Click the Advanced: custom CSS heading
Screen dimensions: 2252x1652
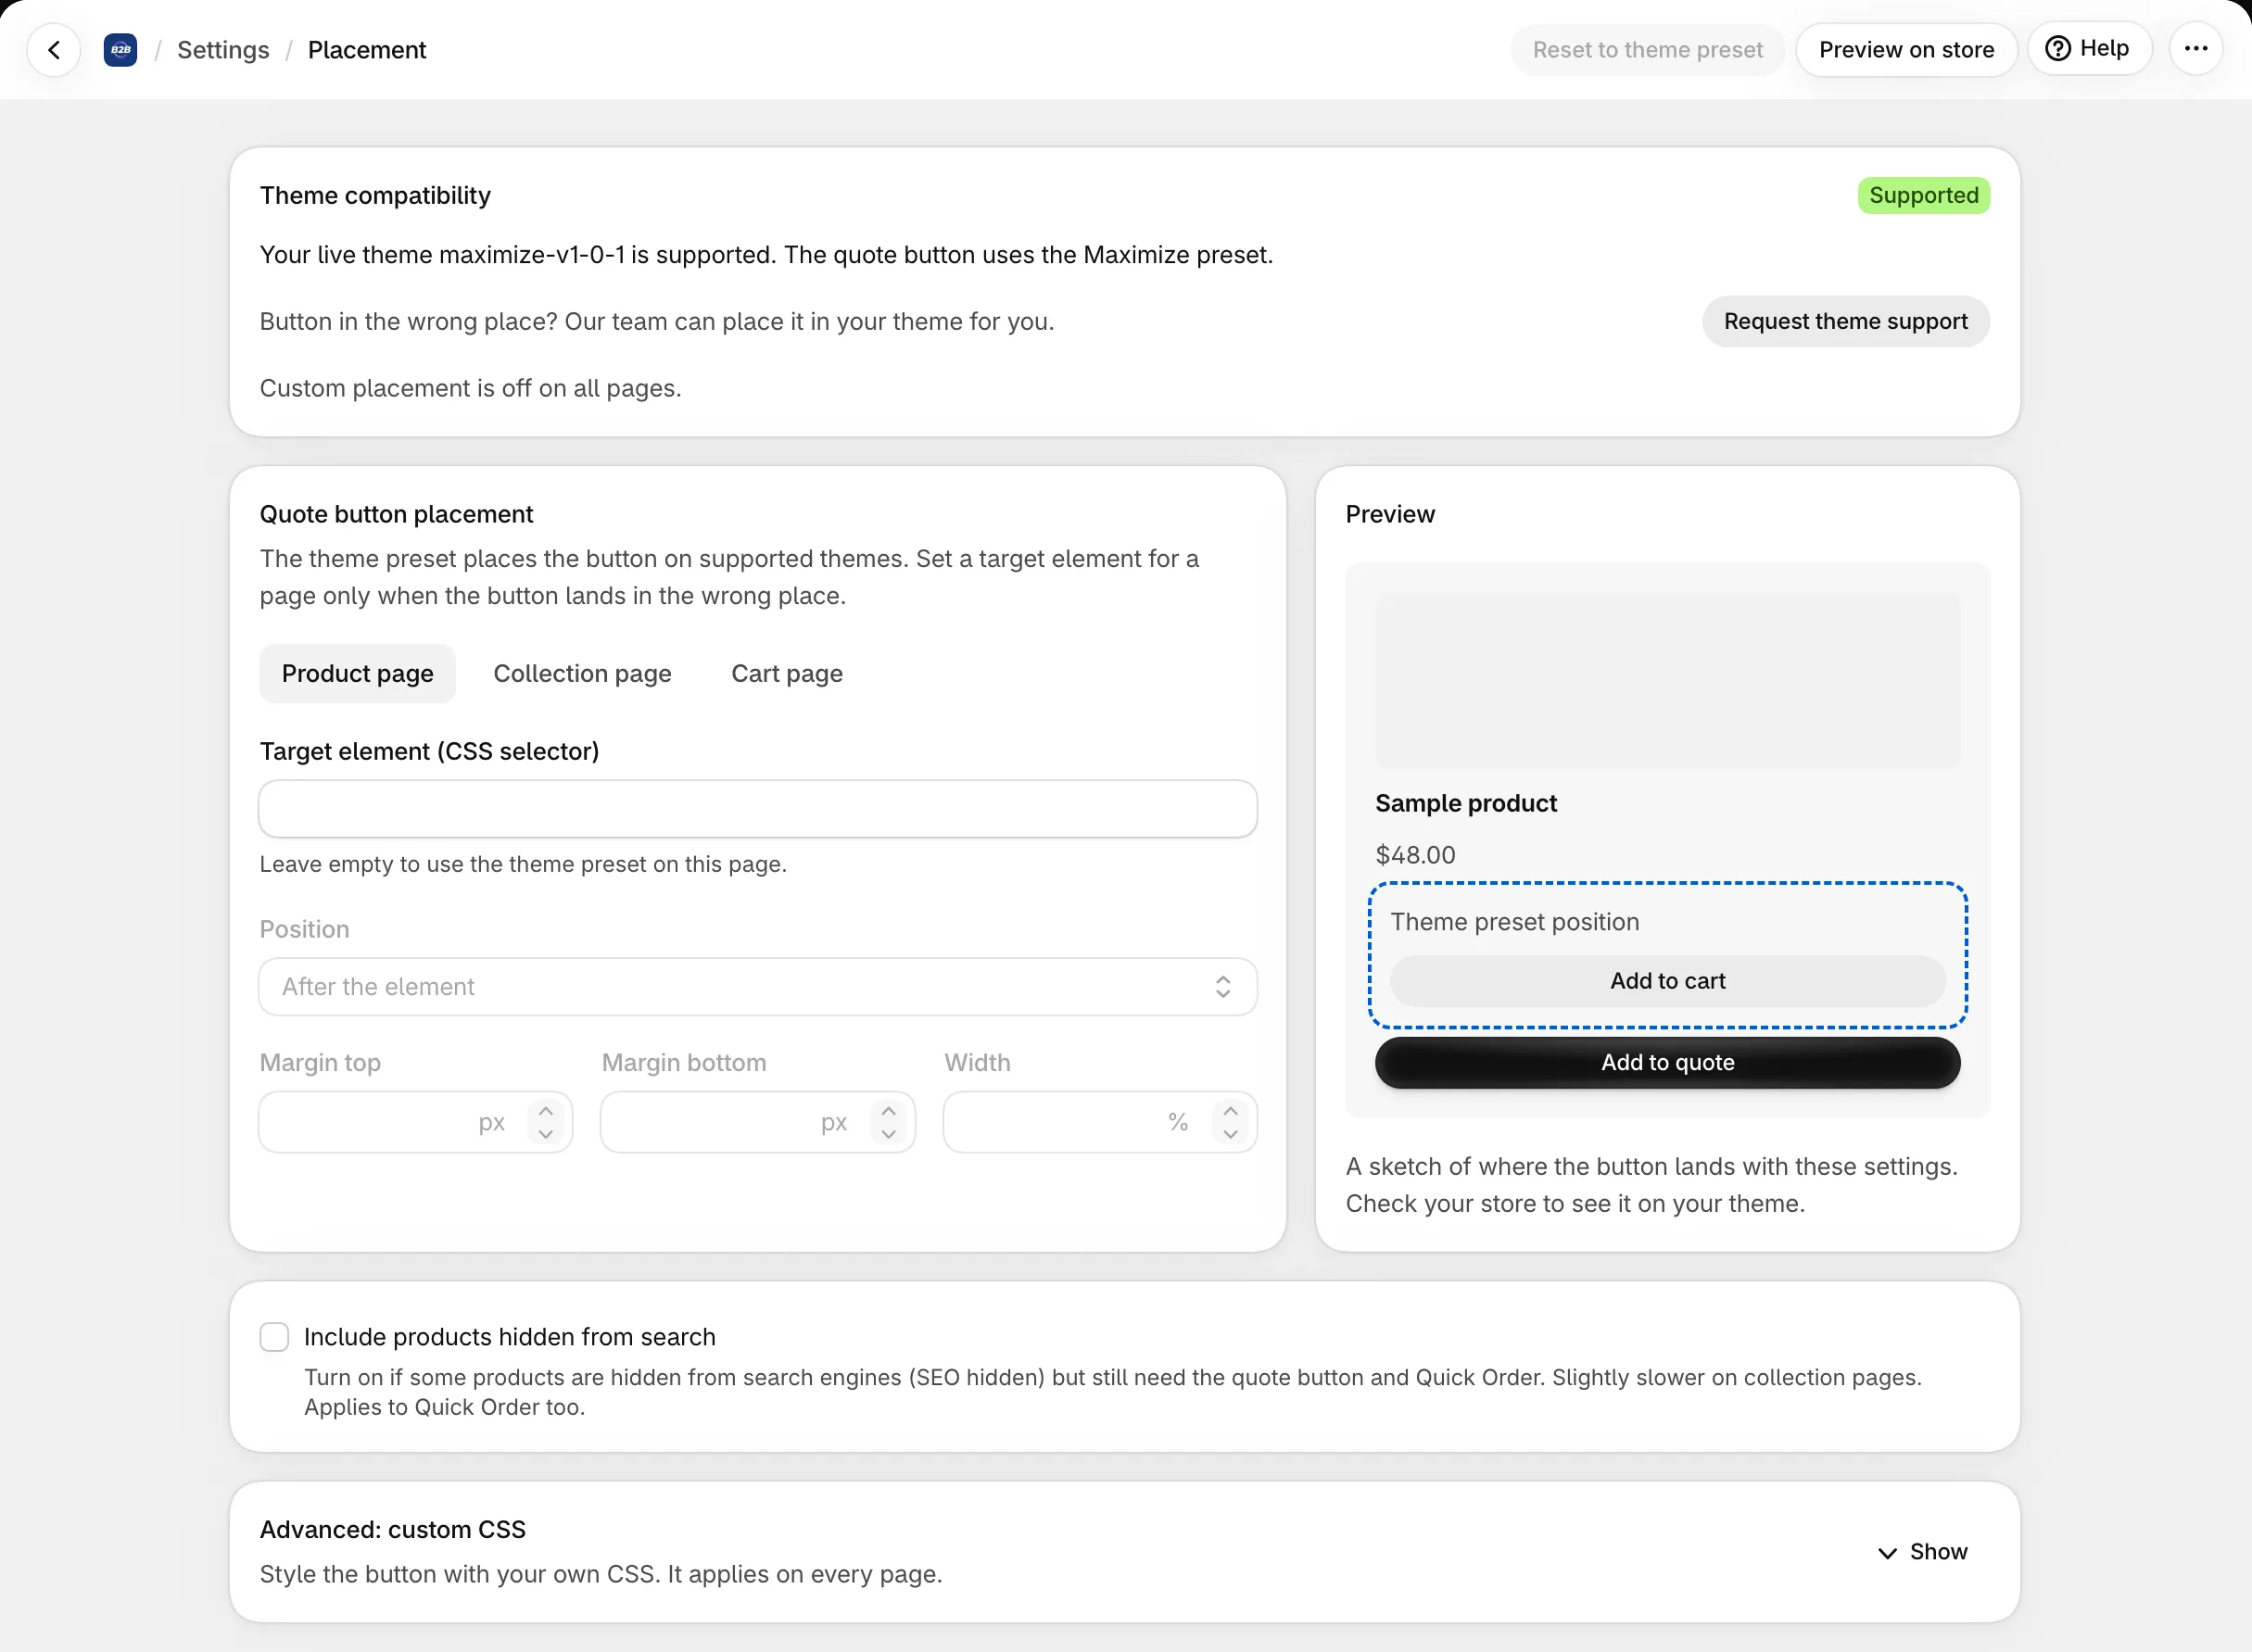click(392, 1529)
